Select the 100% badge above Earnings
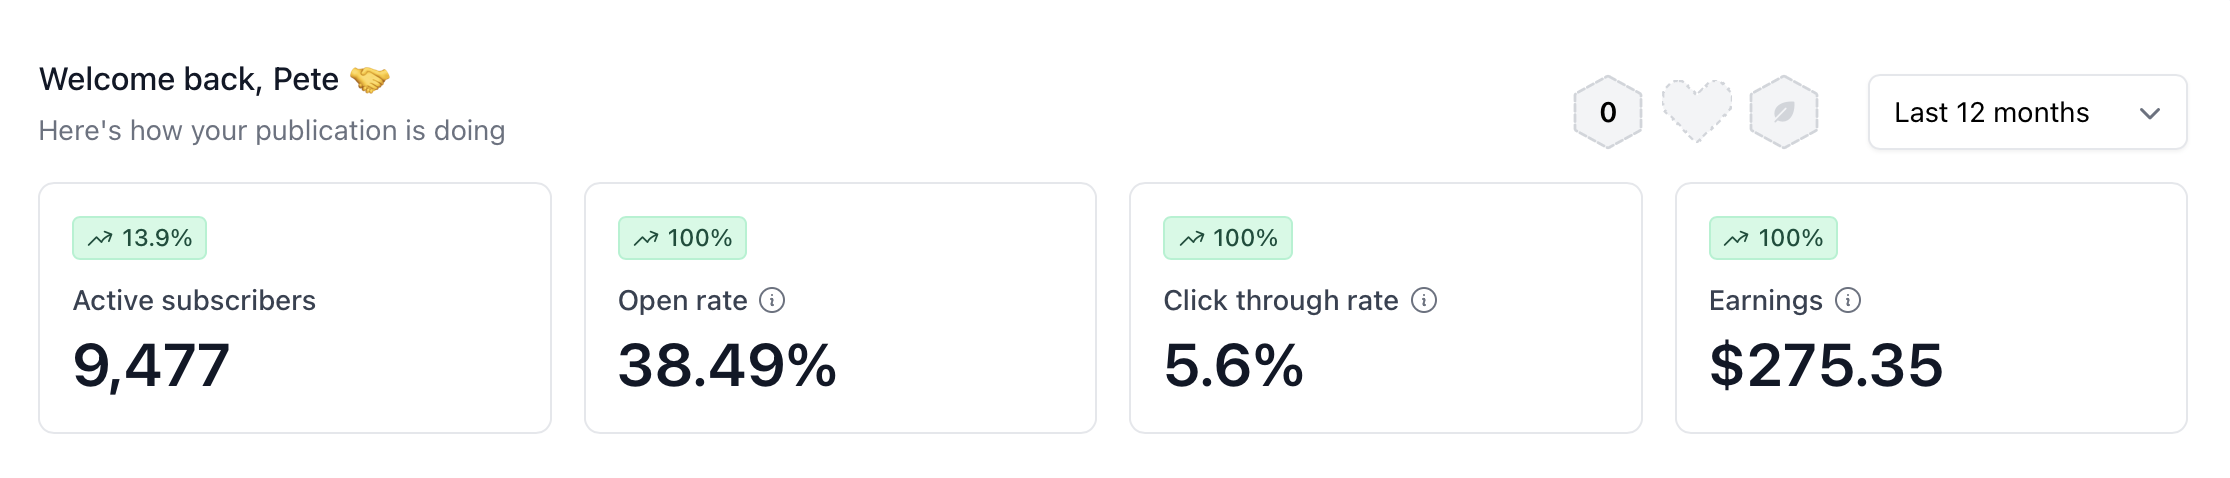The image size is (2230, 478). click(1773, 238)
